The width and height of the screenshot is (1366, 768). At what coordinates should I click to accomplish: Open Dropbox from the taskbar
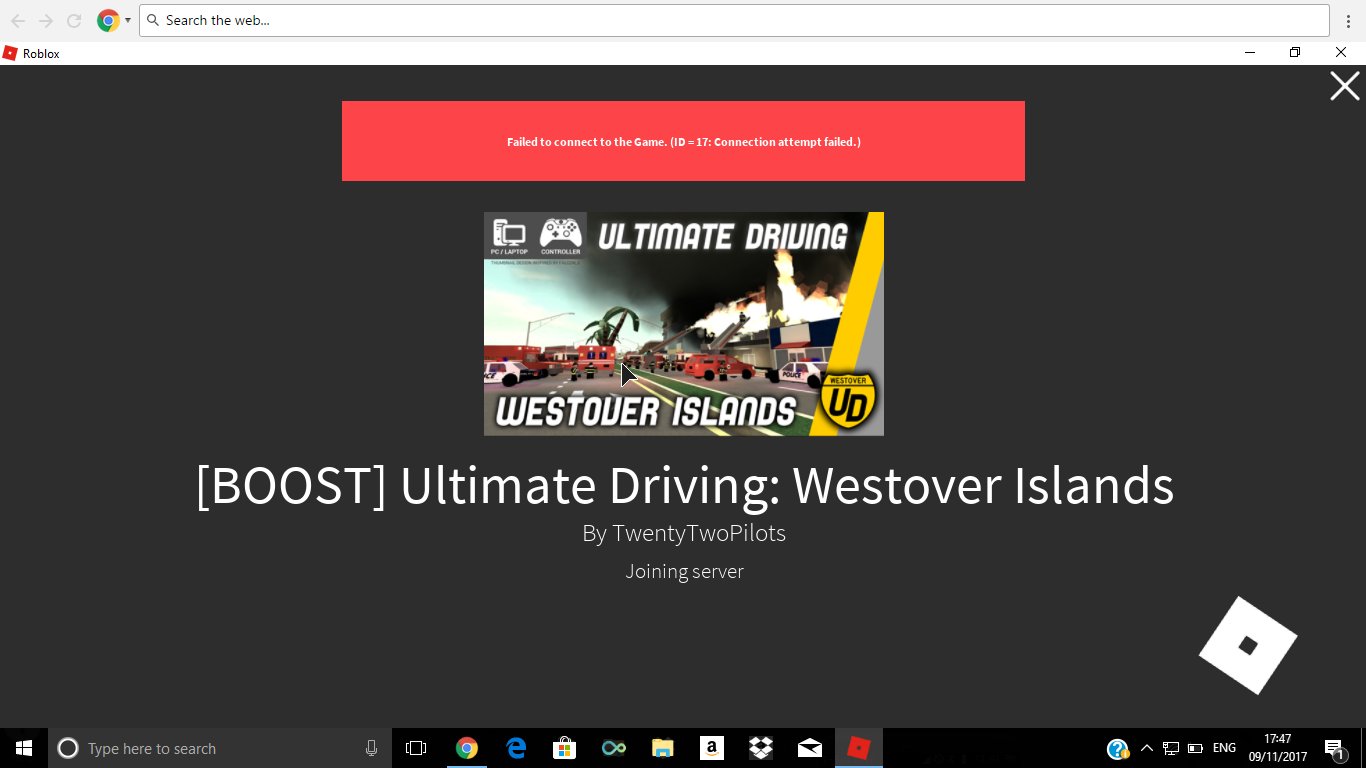[761, 748]
